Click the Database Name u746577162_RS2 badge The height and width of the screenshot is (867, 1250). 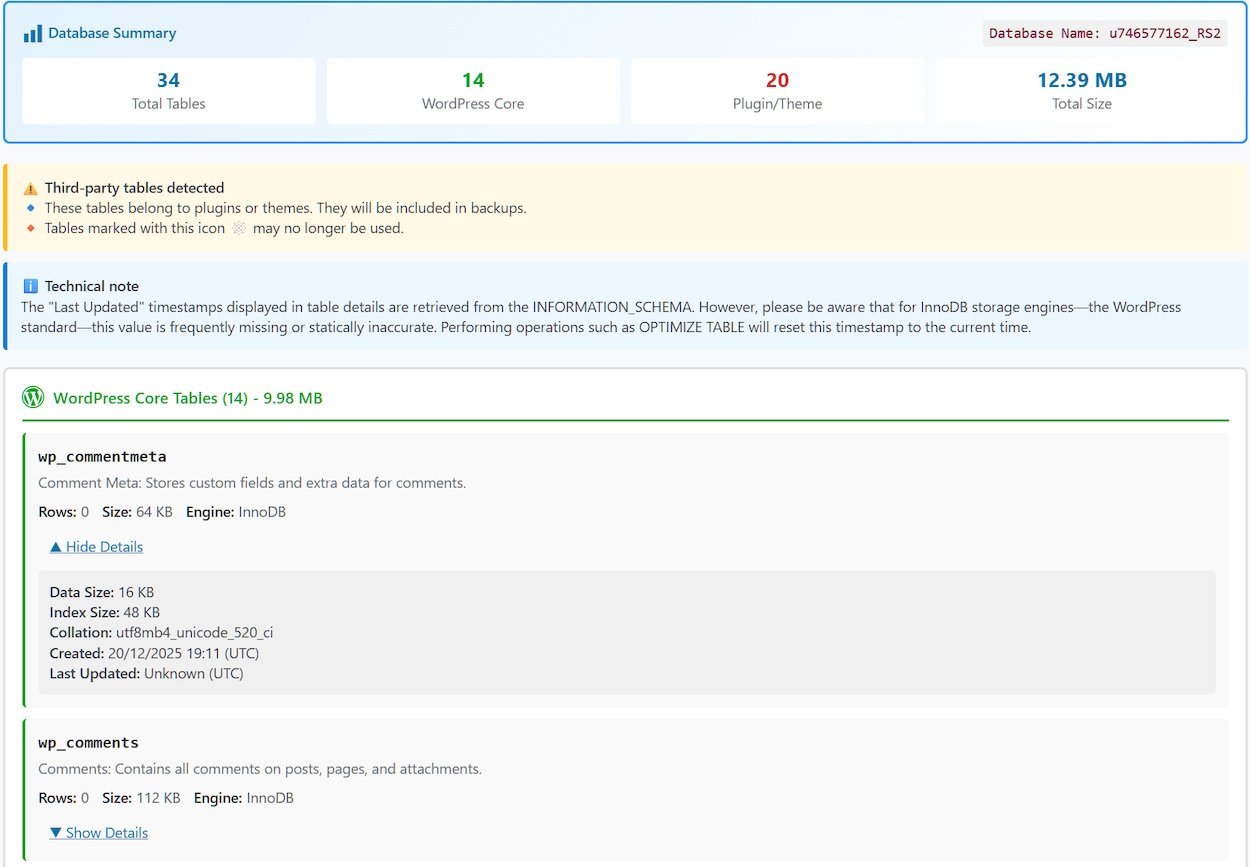(1105, 33)
